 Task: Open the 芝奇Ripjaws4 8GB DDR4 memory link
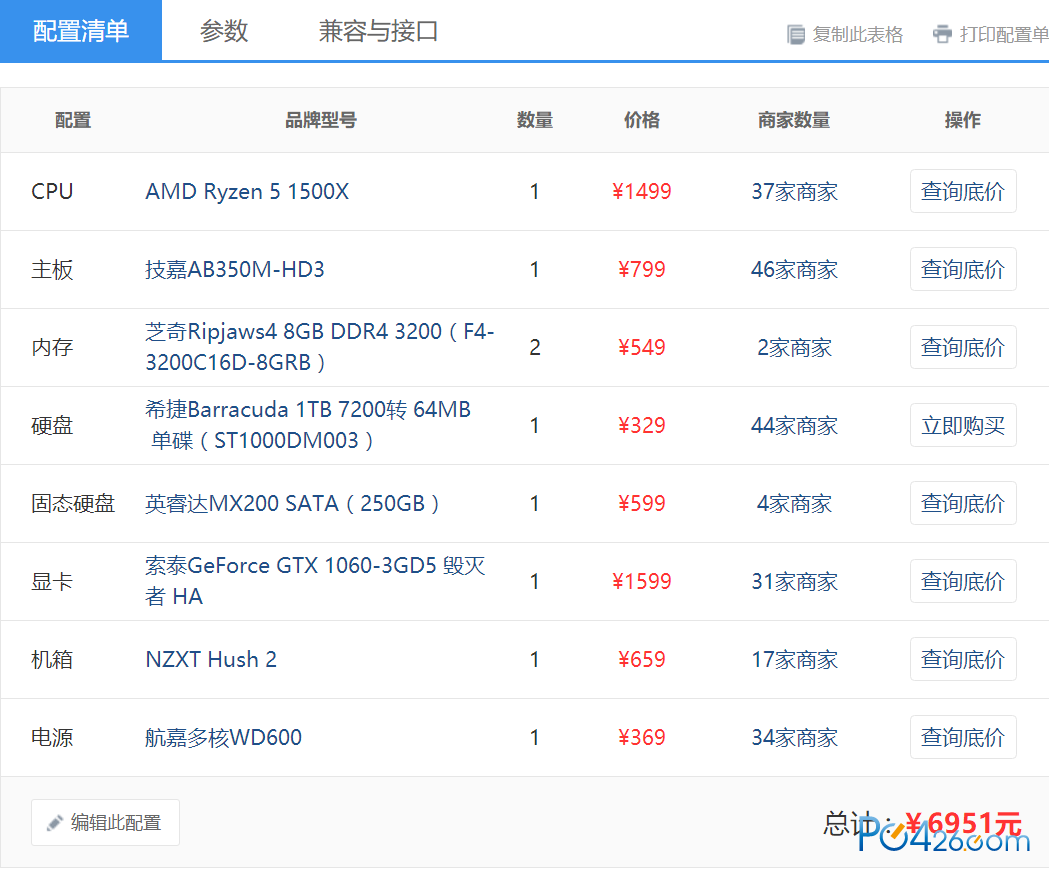click(x=320, y=347)
